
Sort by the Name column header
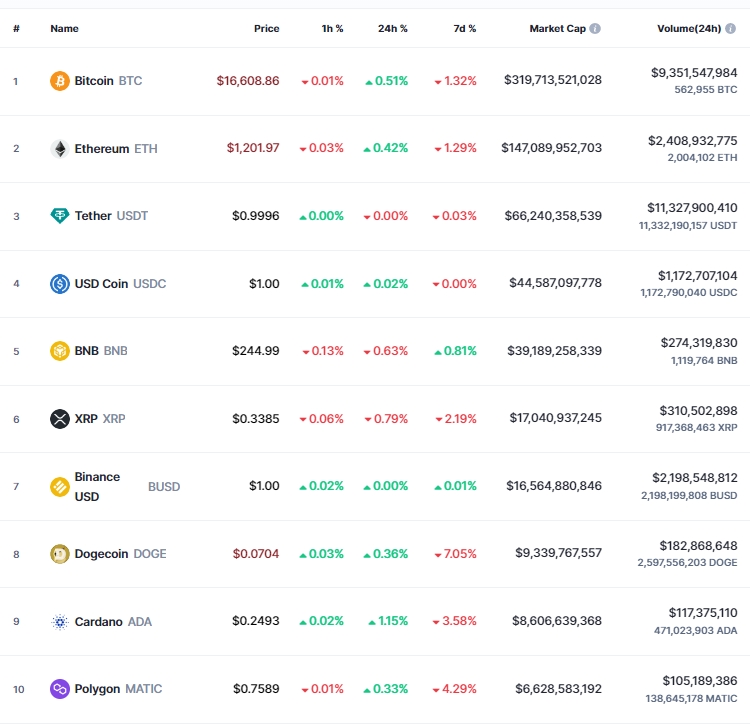tap(64, 29)
